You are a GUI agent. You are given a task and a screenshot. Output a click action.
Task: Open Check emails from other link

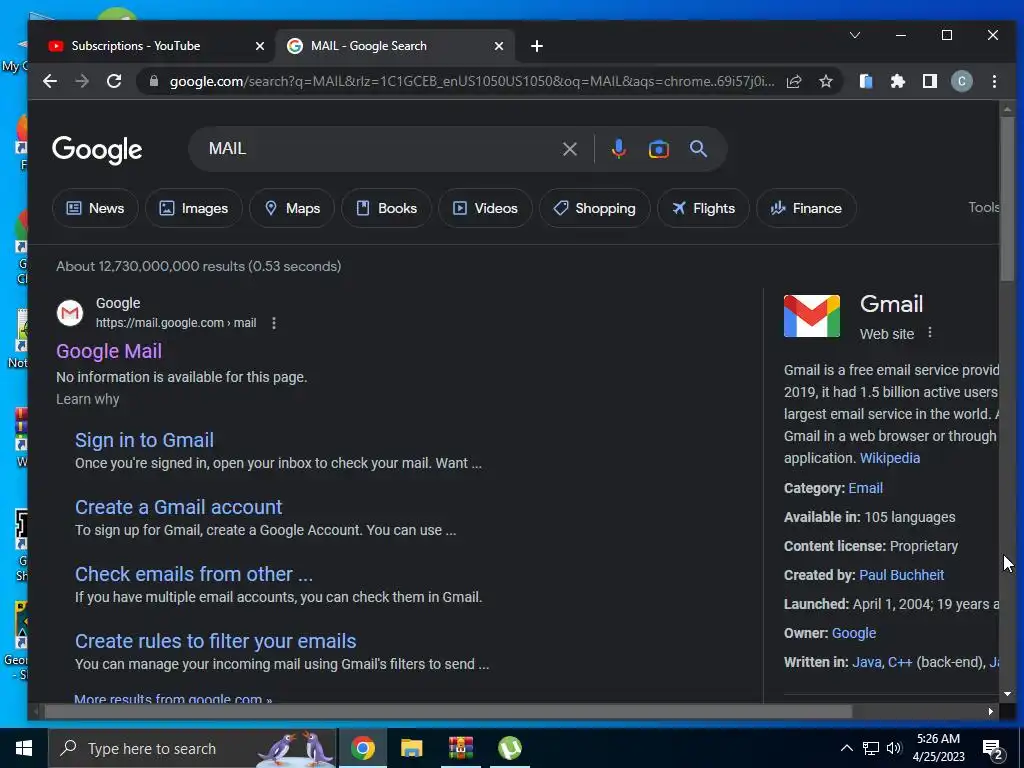coord(194,574)
